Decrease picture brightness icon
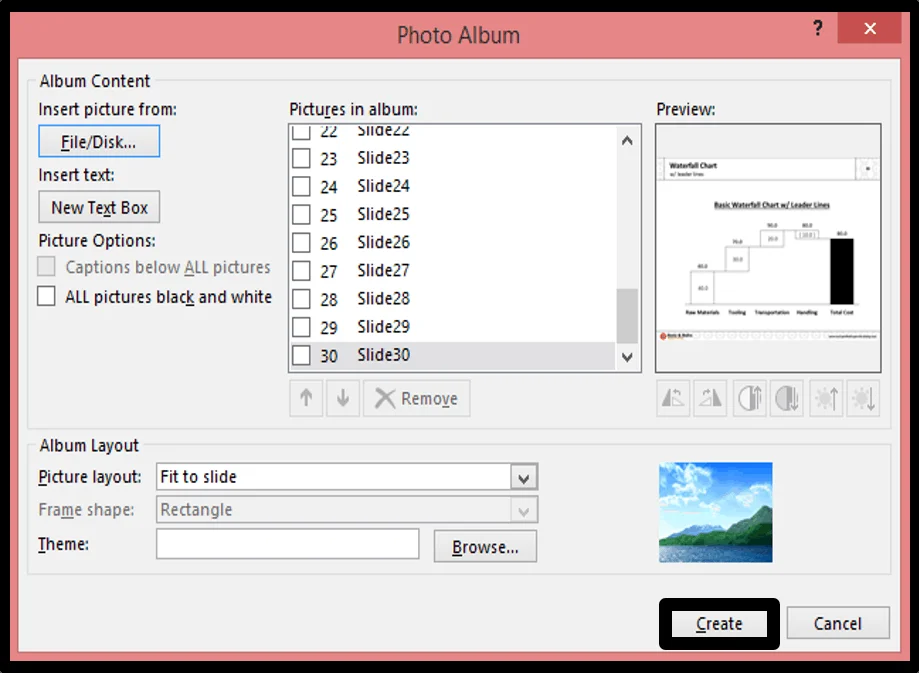919x673 pixels. point(863,399)
